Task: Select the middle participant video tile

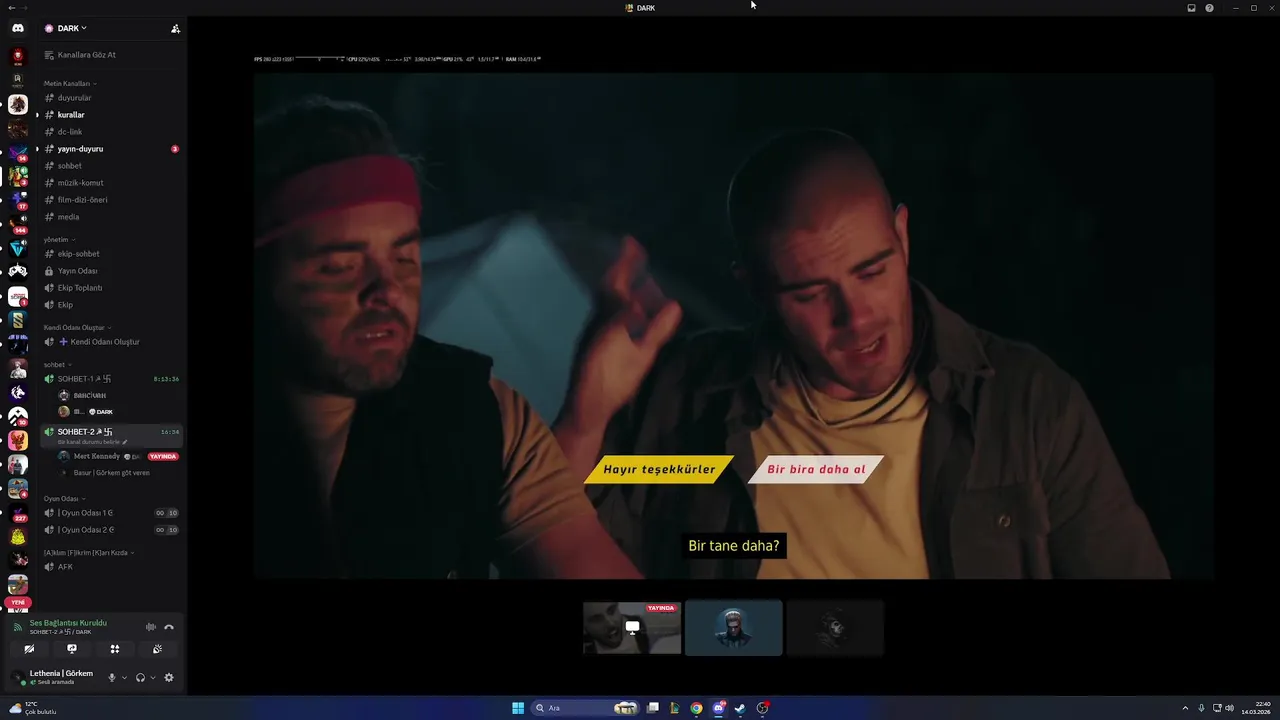Action: (734, 628)
